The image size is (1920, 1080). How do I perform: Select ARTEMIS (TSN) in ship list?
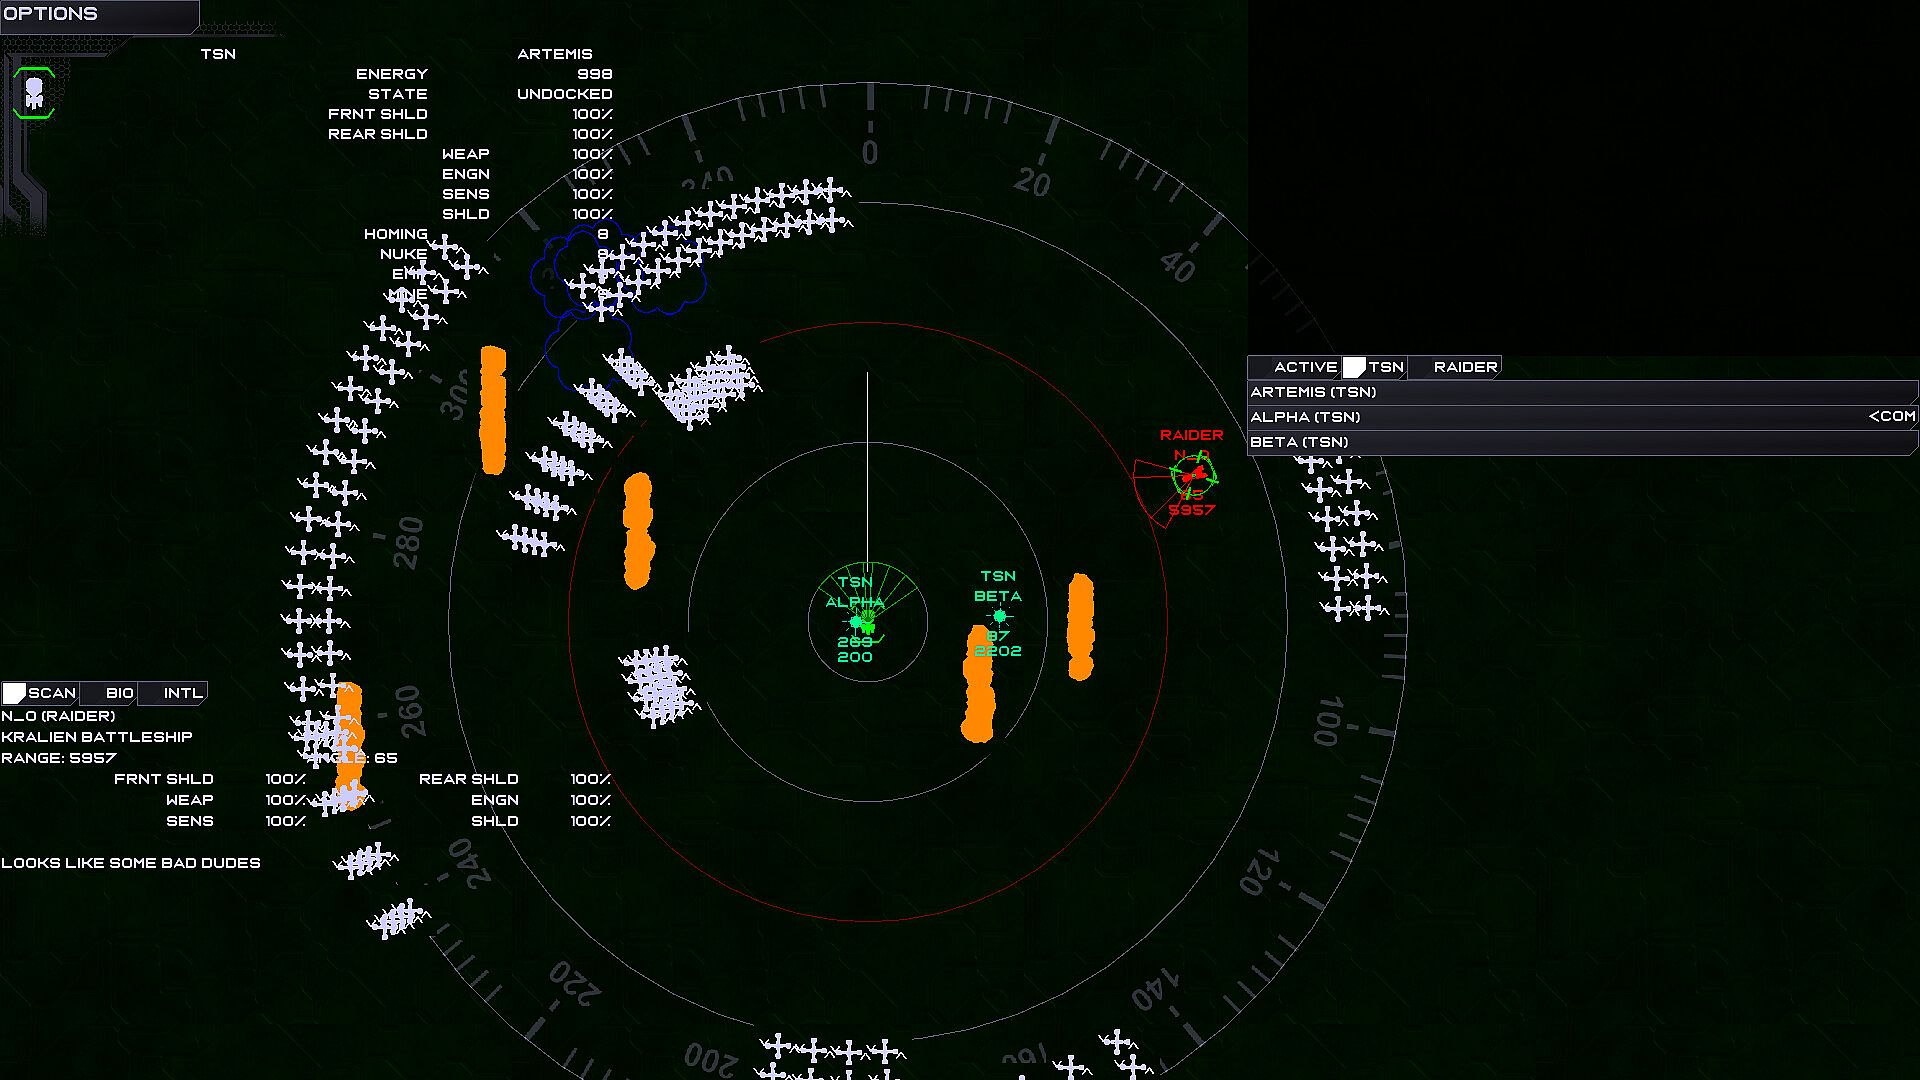click(x=1313, y=392)
